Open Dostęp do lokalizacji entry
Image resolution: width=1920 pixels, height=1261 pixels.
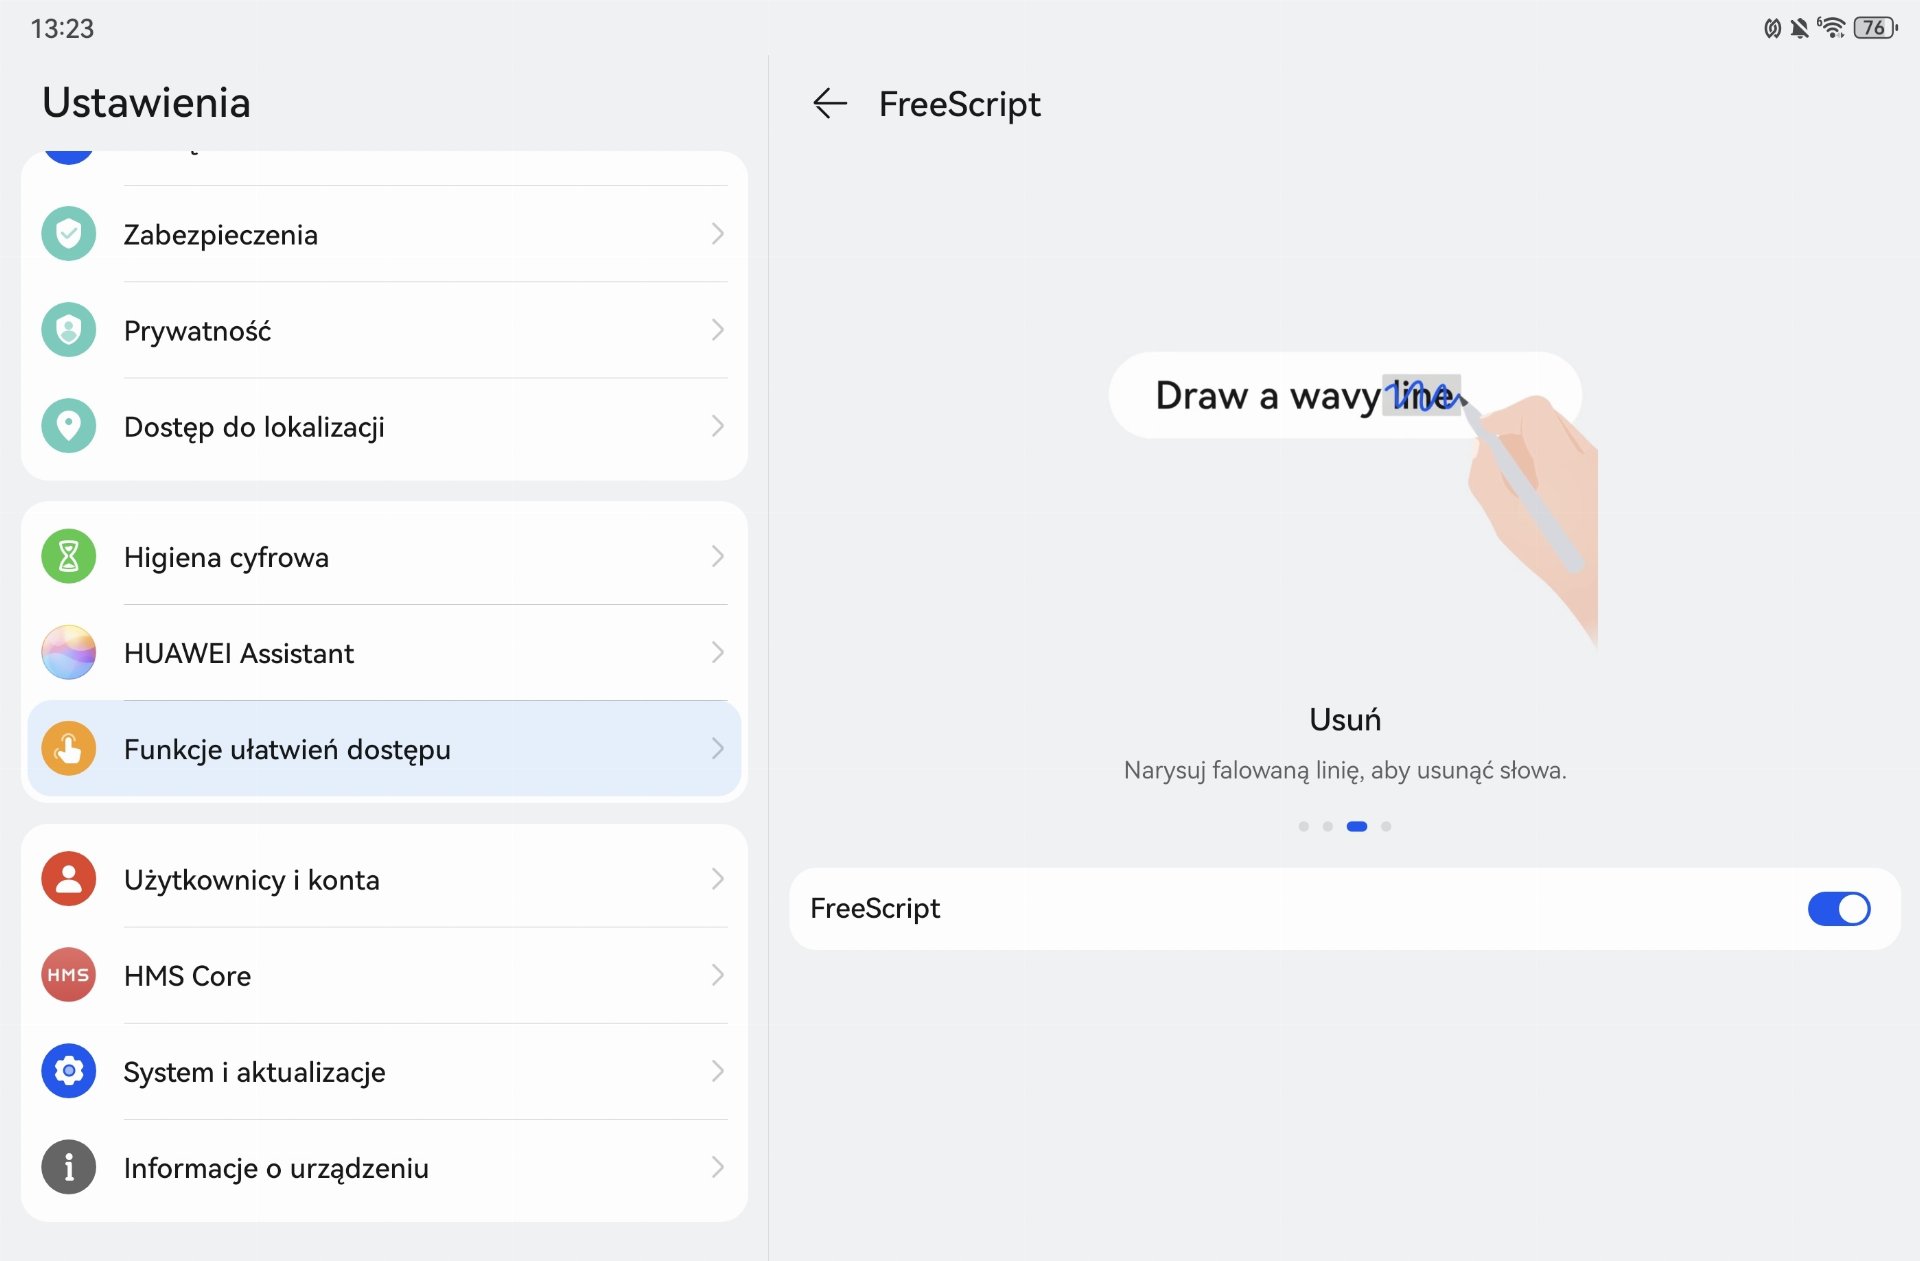(254, 427)
